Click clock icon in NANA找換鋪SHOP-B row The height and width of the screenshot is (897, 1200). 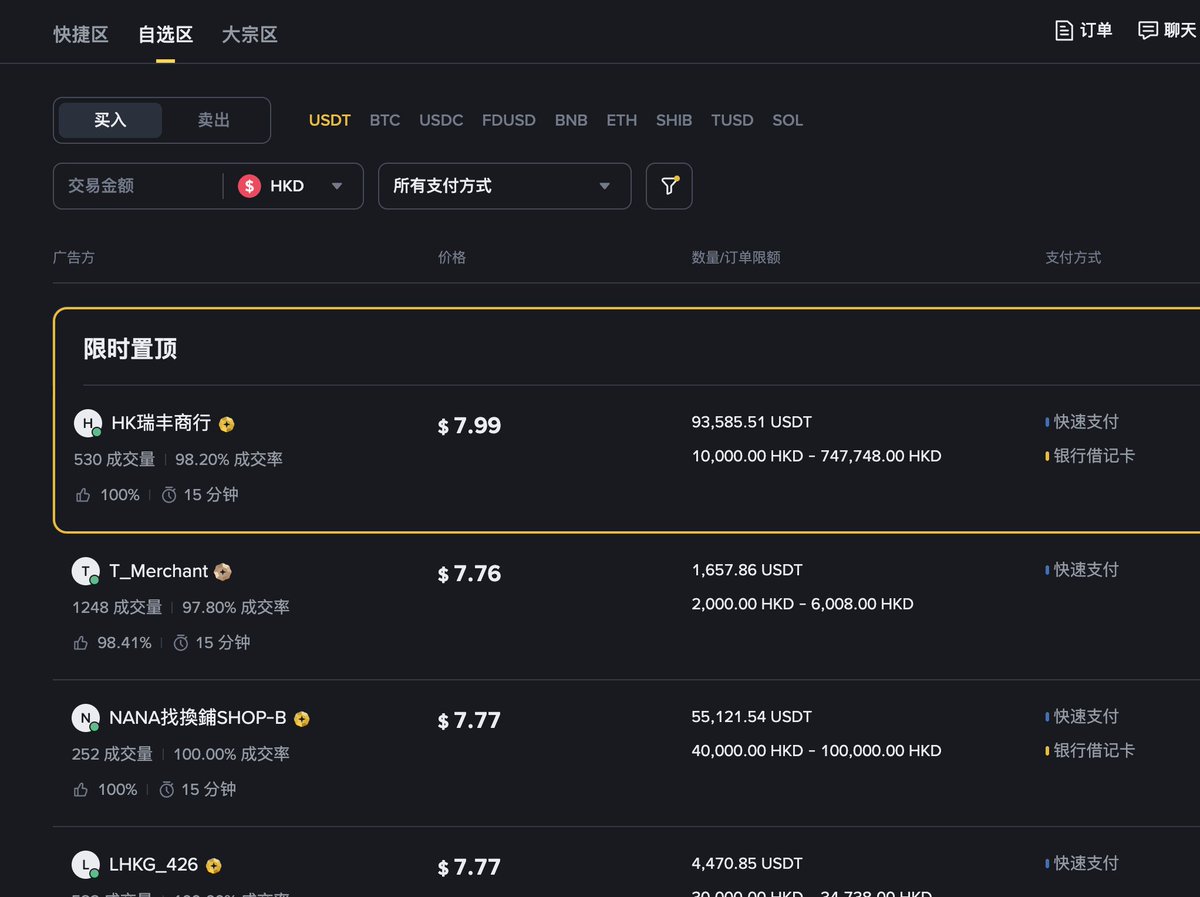[167, 790]
